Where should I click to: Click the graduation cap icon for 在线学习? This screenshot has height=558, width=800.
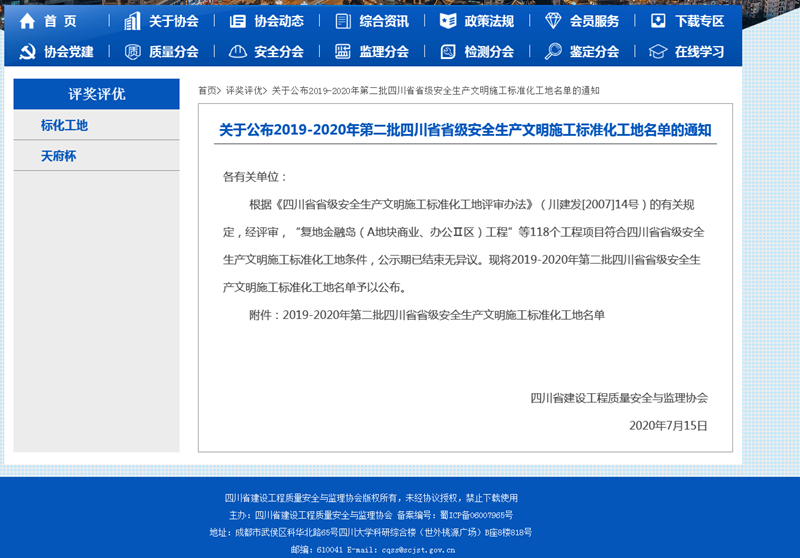pos(657,52)
